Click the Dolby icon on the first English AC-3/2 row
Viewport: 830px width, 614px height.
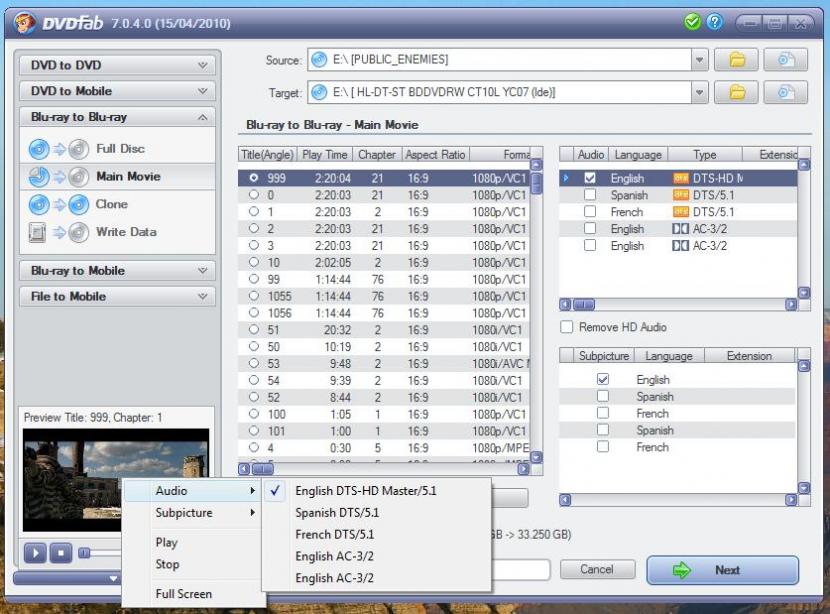[x=680, y=229]
